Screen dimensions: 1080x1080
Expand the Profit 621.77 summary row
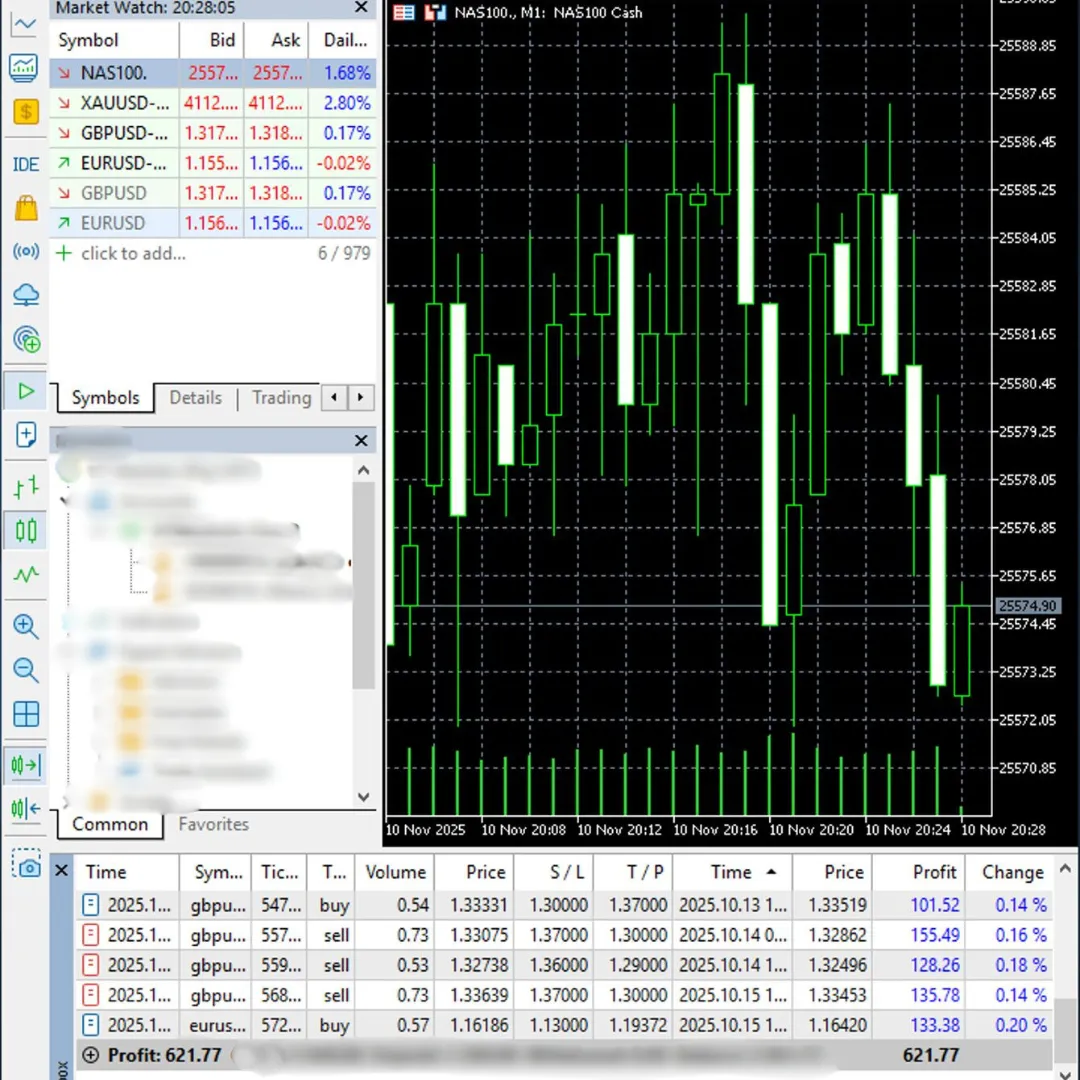pos(92,1056)
